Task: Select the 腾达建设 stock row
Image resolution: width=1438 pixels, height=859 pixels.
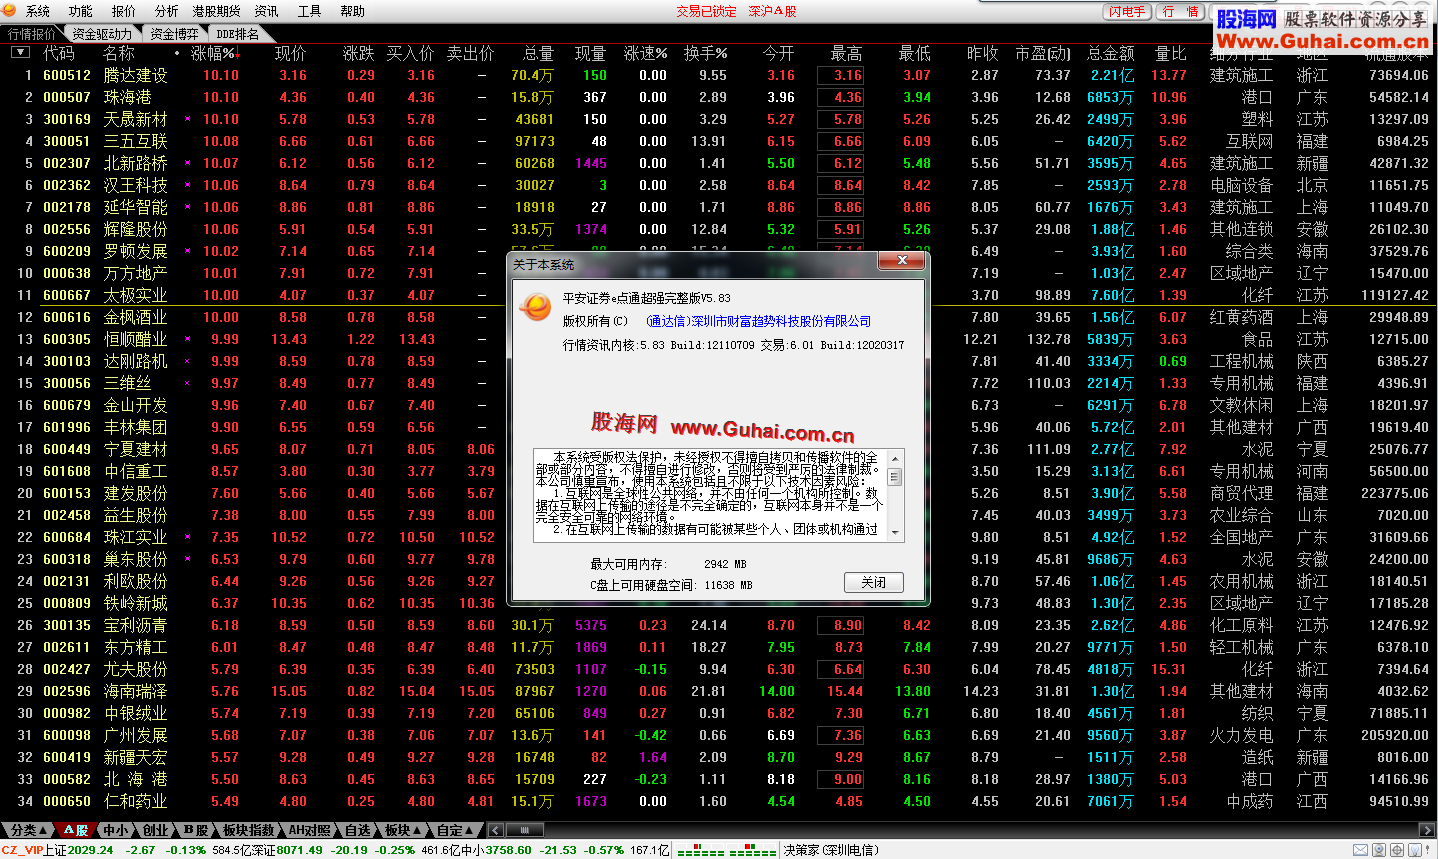Action: [x=719, y=75]
